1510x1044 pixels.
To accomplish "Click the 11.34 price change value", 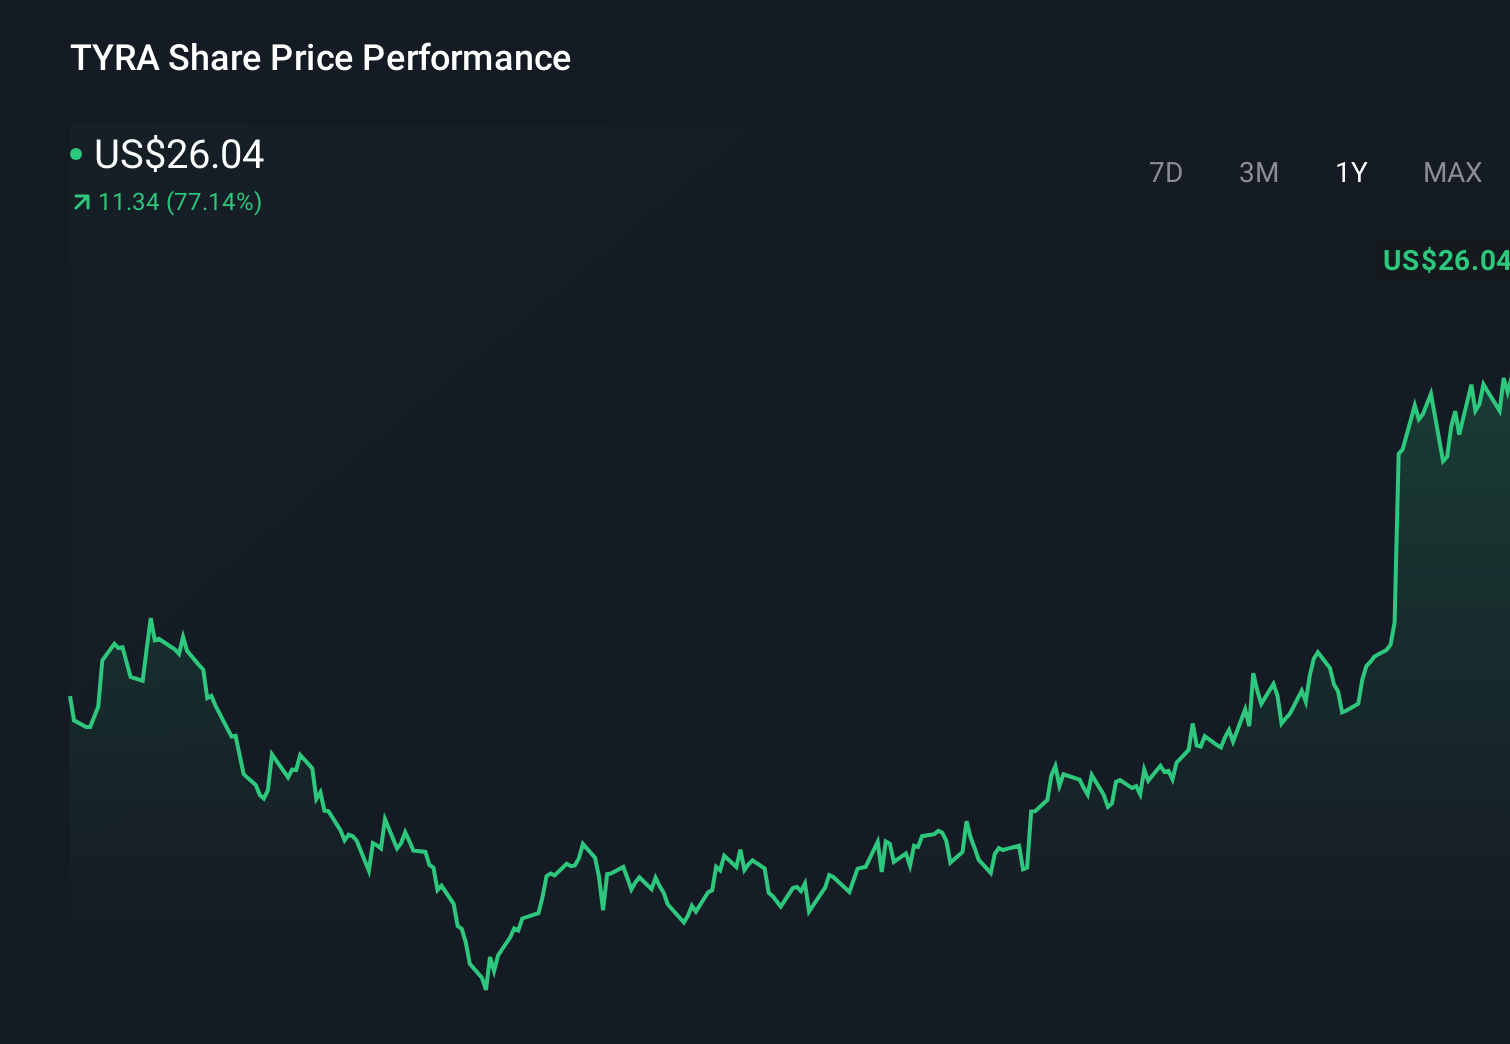I will tap(129, 202).
